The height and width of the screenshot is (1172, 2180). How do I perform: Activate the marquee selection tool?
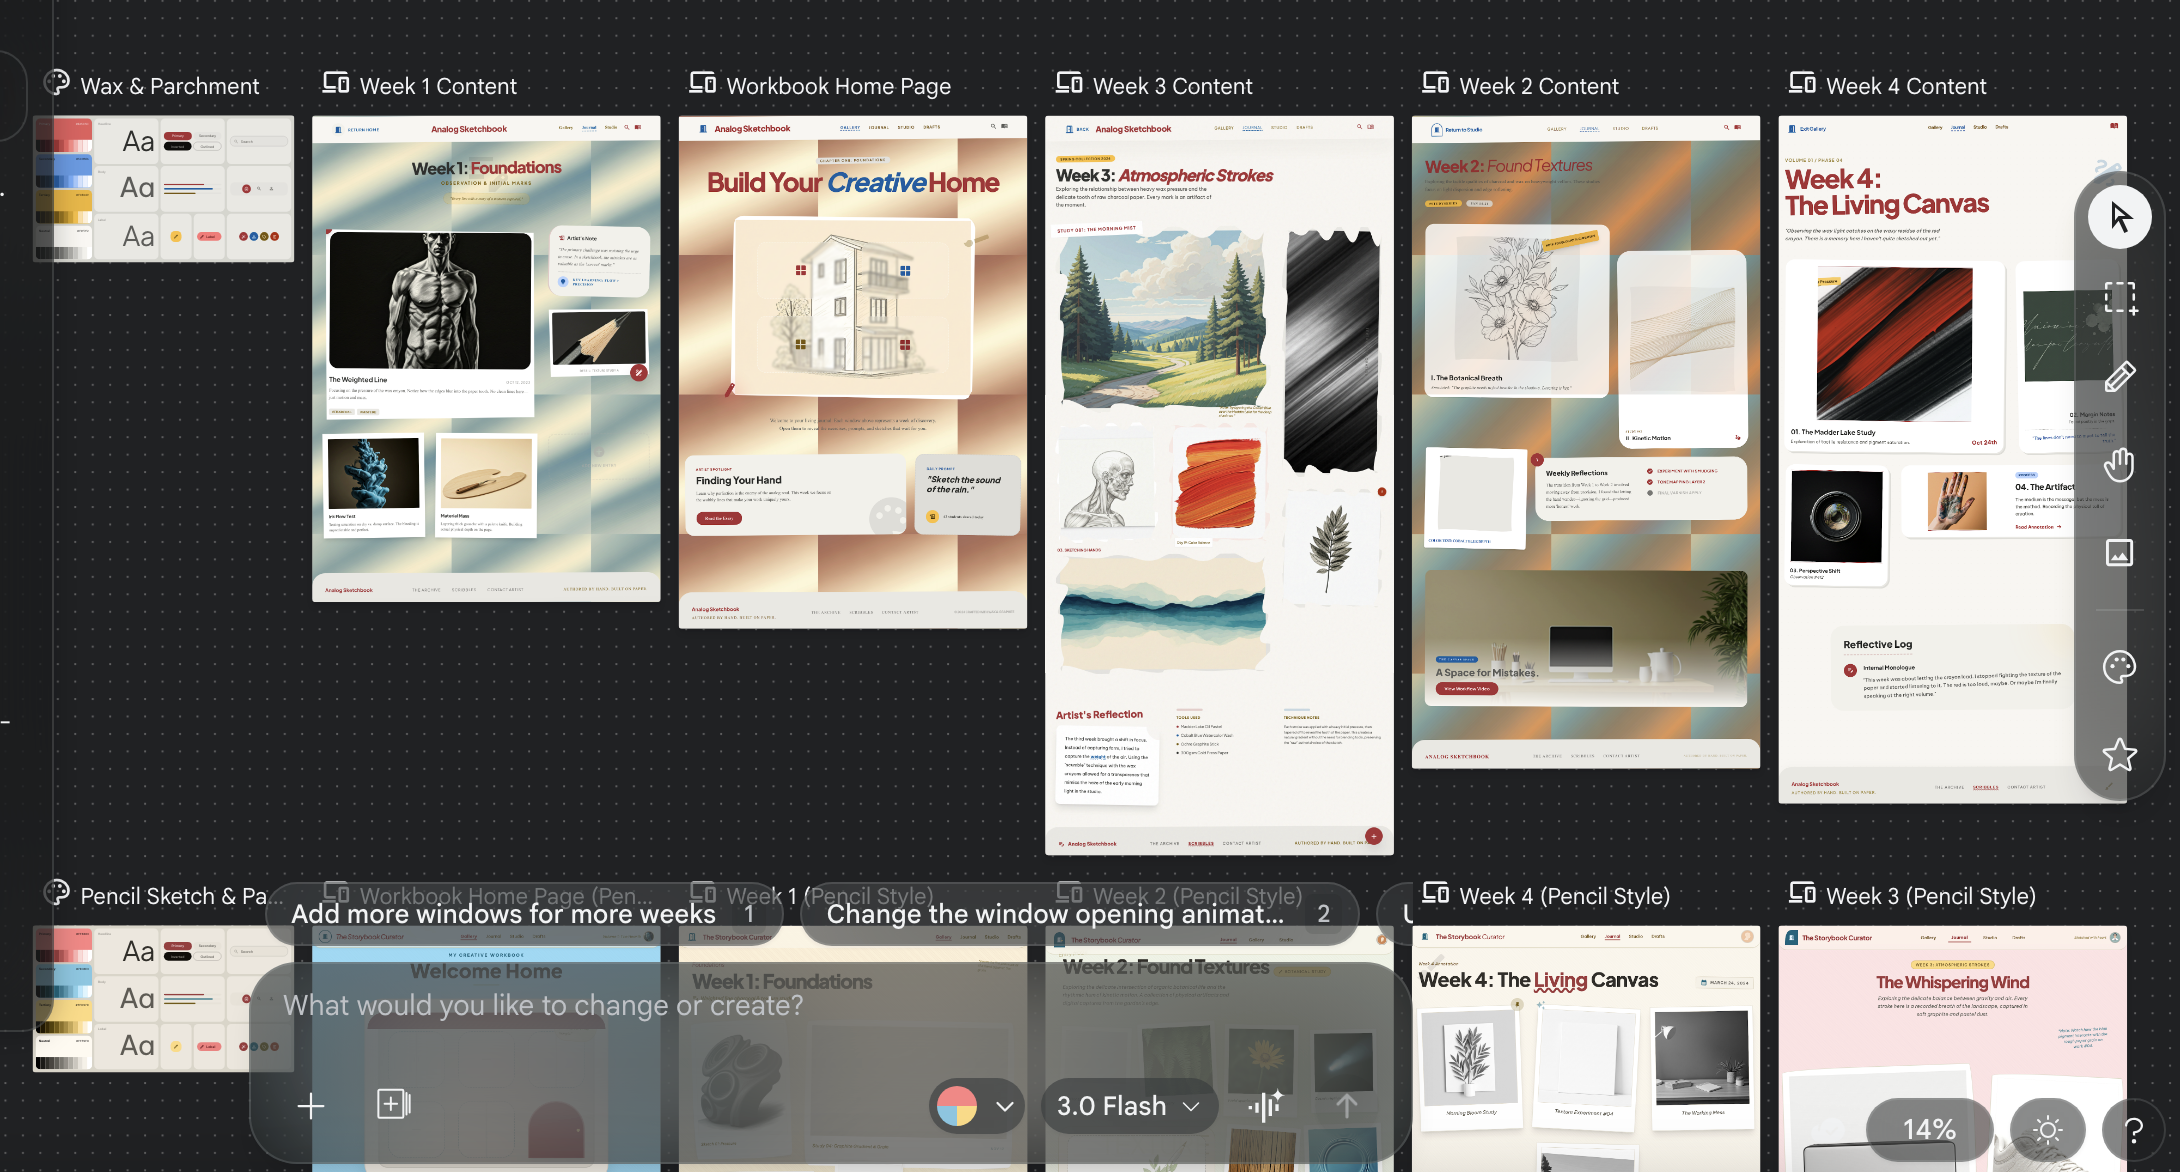click(x=2119, y=298)
